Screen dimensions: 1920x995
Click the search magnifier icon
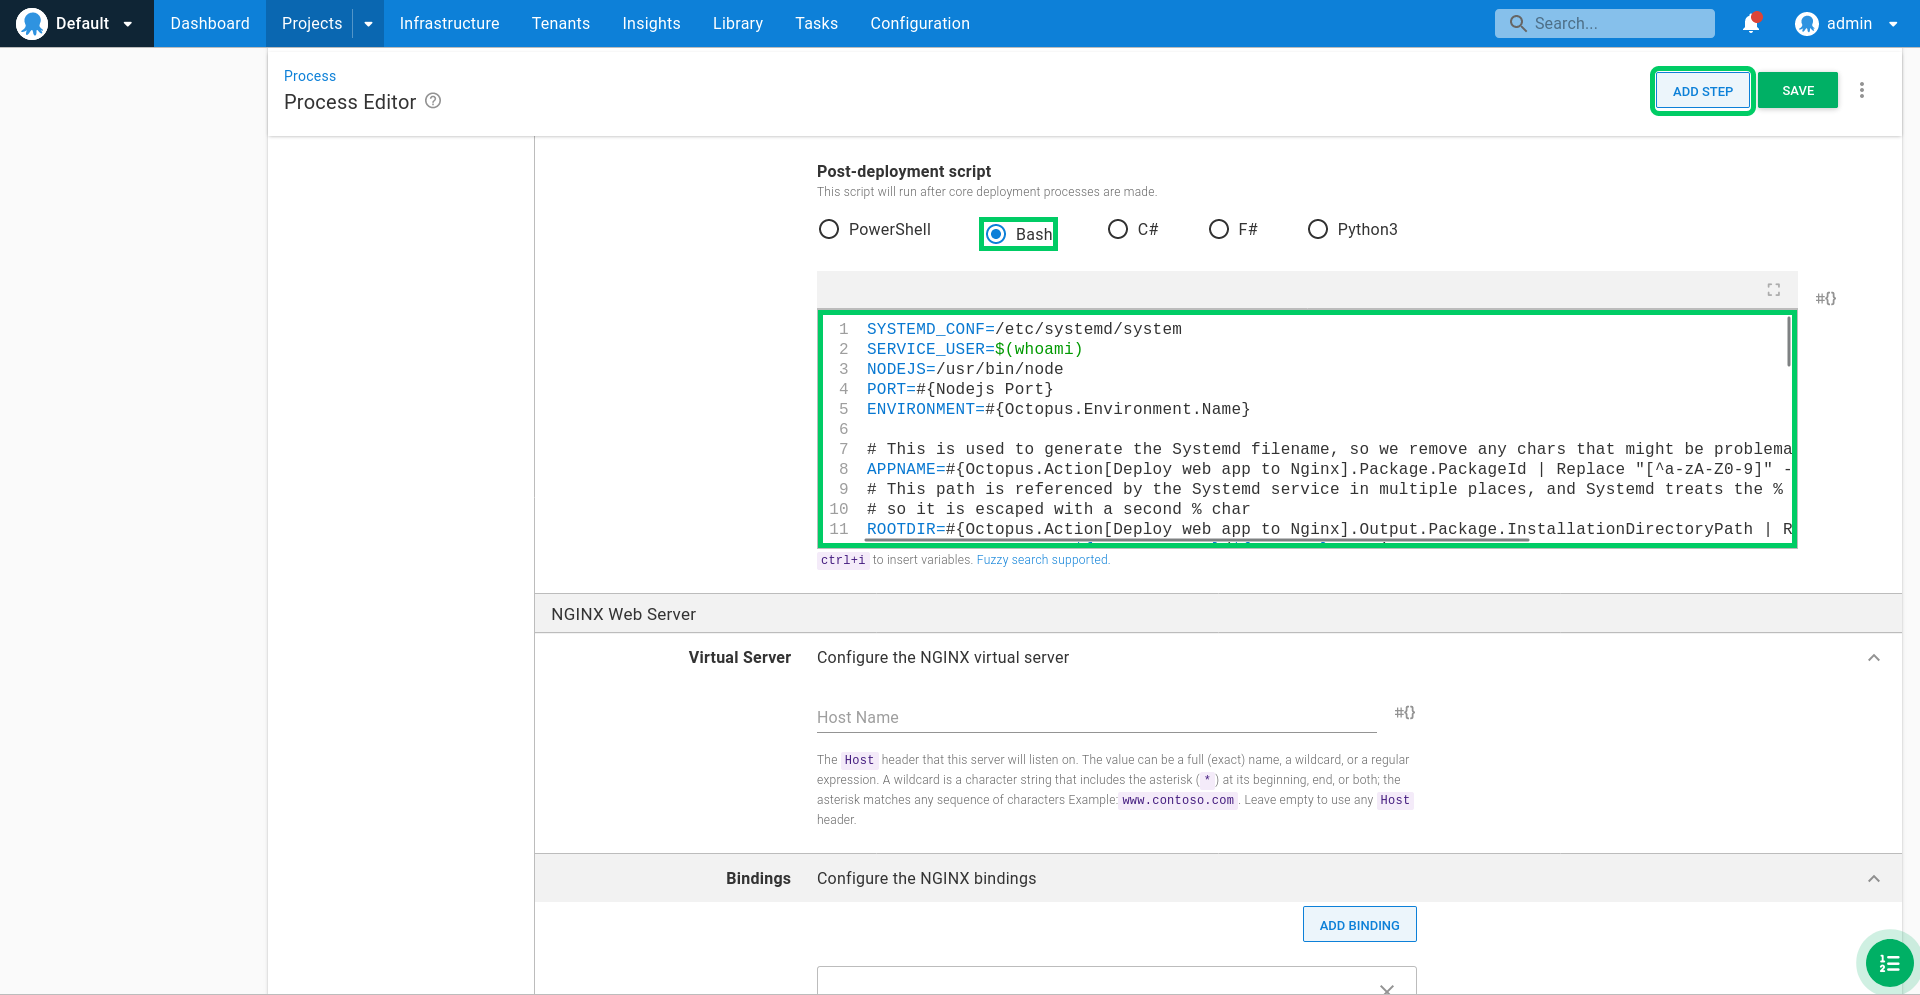[1518, 23]
